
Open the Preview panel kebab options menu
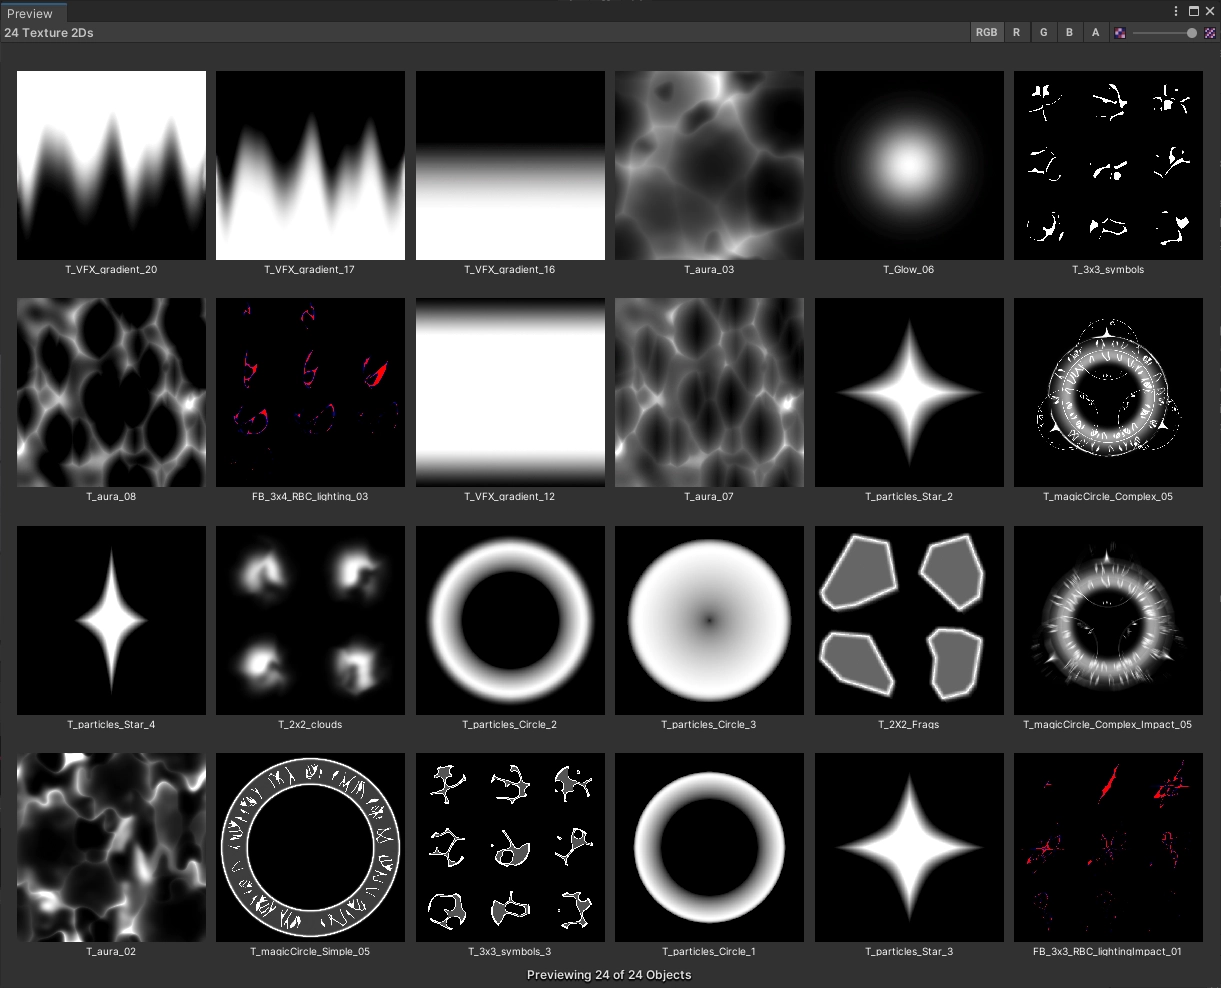click(1176, 11)
